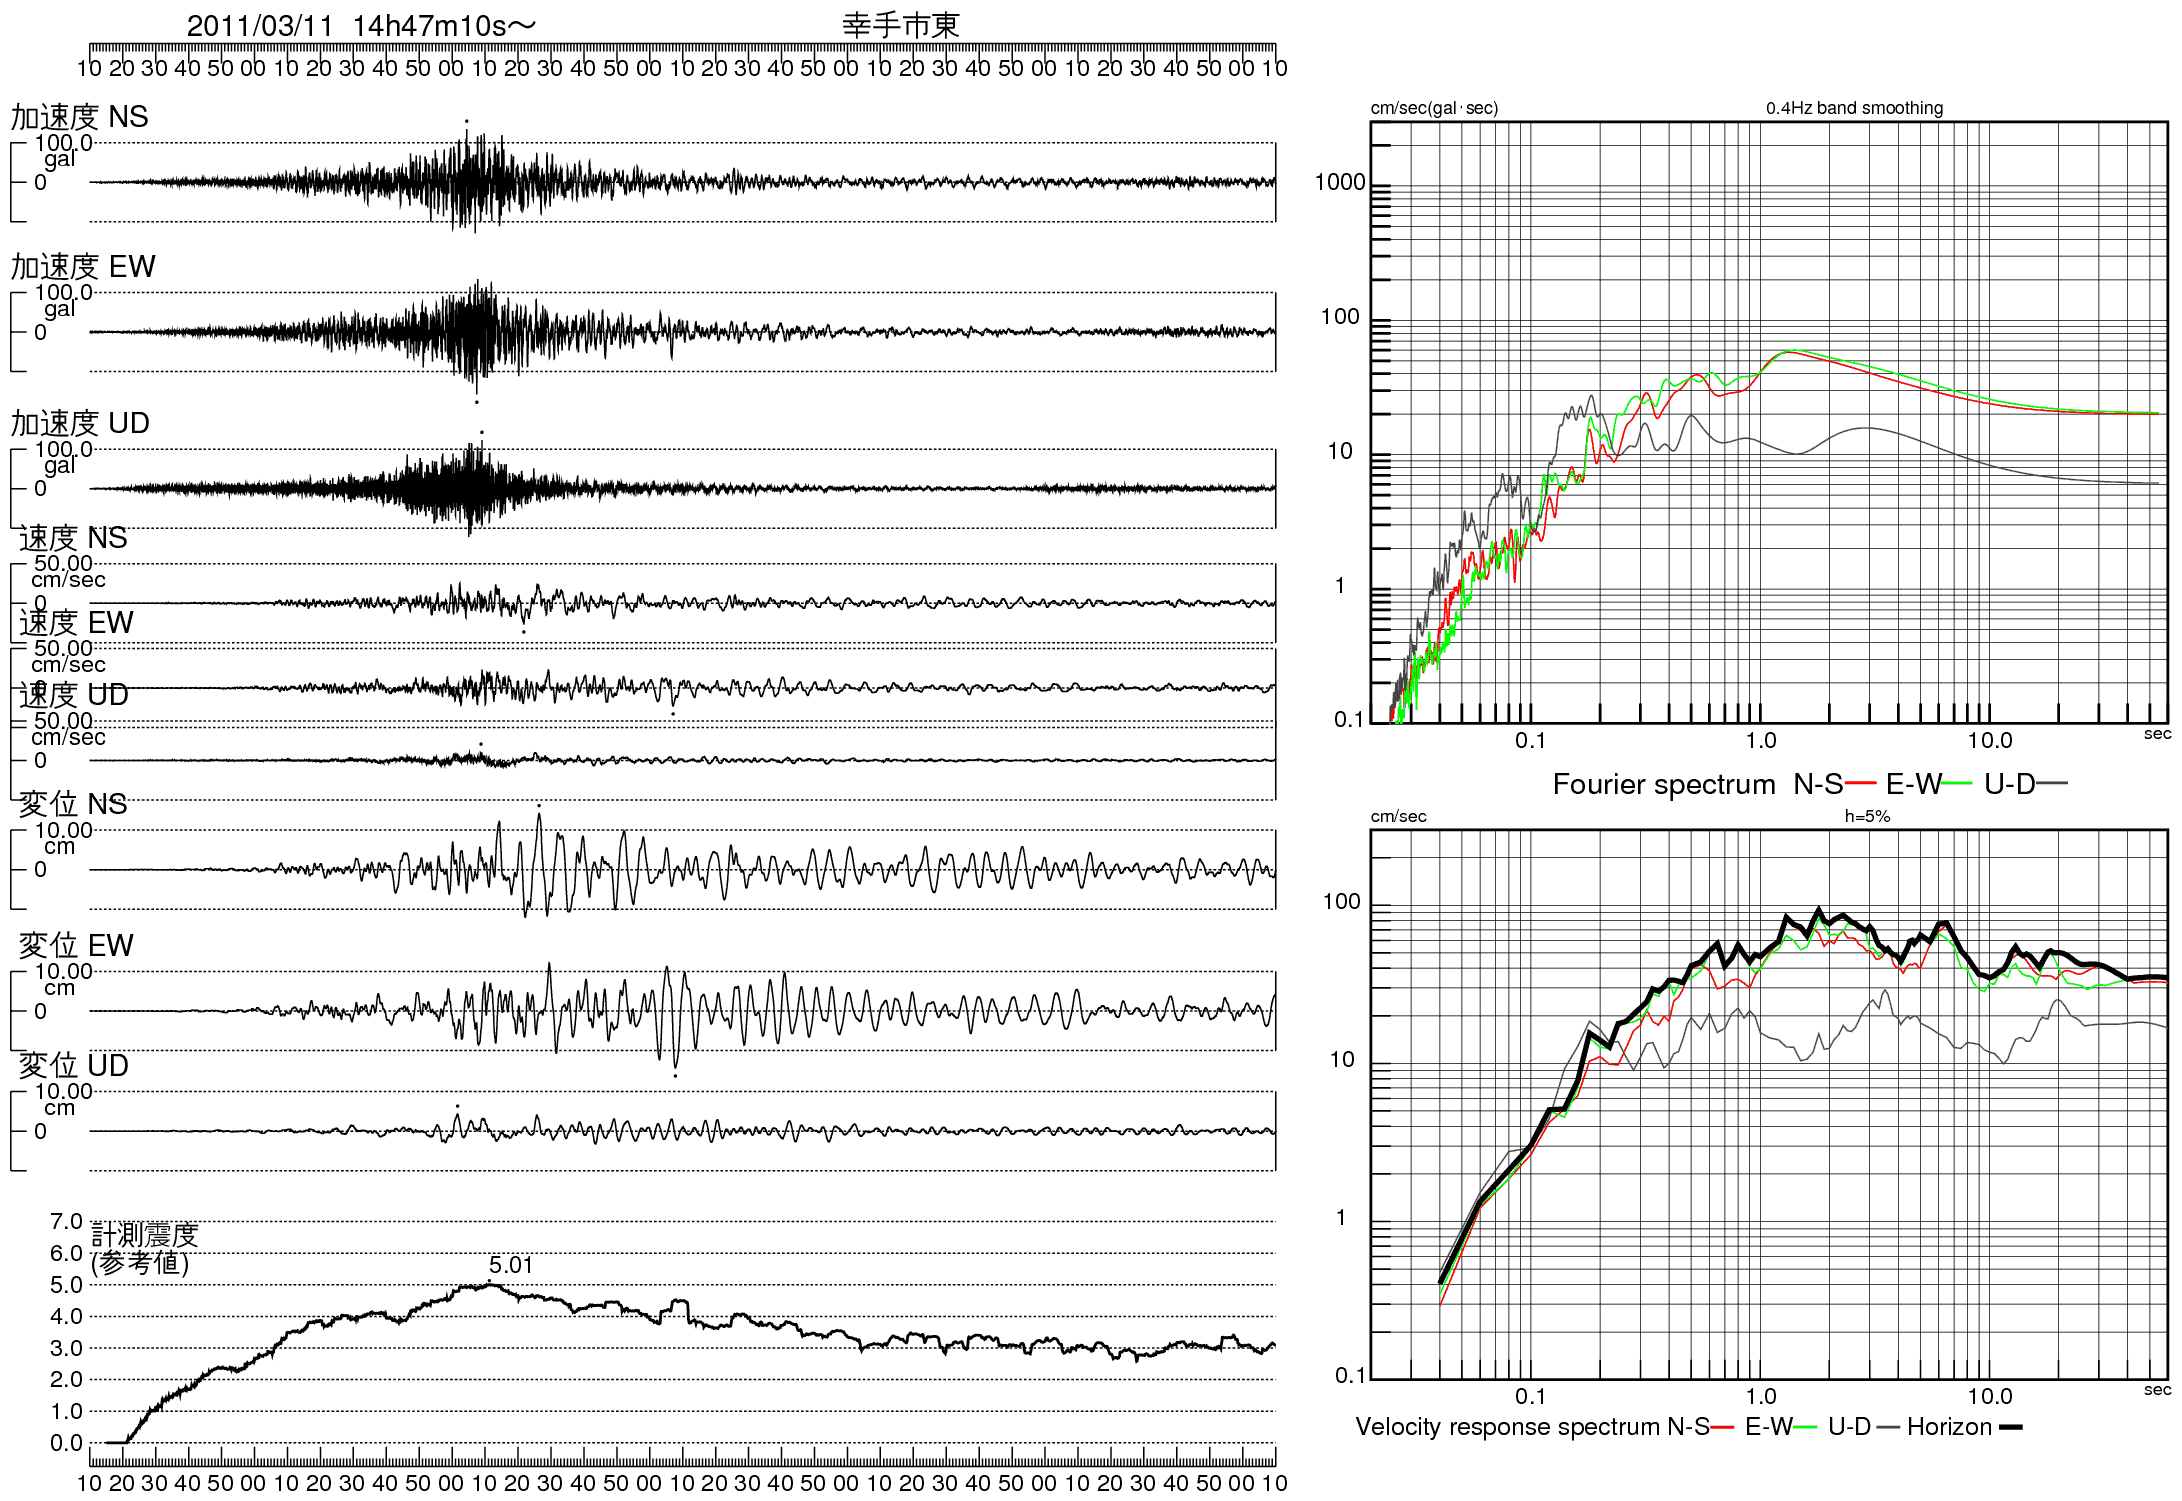Click the green E-W legend line under Fourier spectrum

[x=1956, y=784]
